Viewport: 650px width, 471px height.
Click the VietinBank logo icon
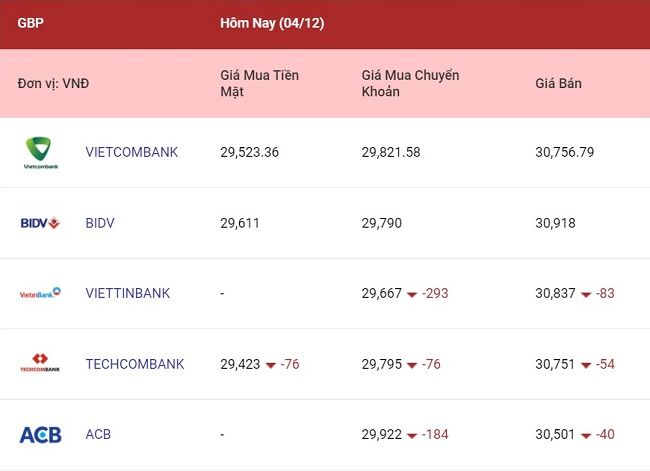(40, 293)
